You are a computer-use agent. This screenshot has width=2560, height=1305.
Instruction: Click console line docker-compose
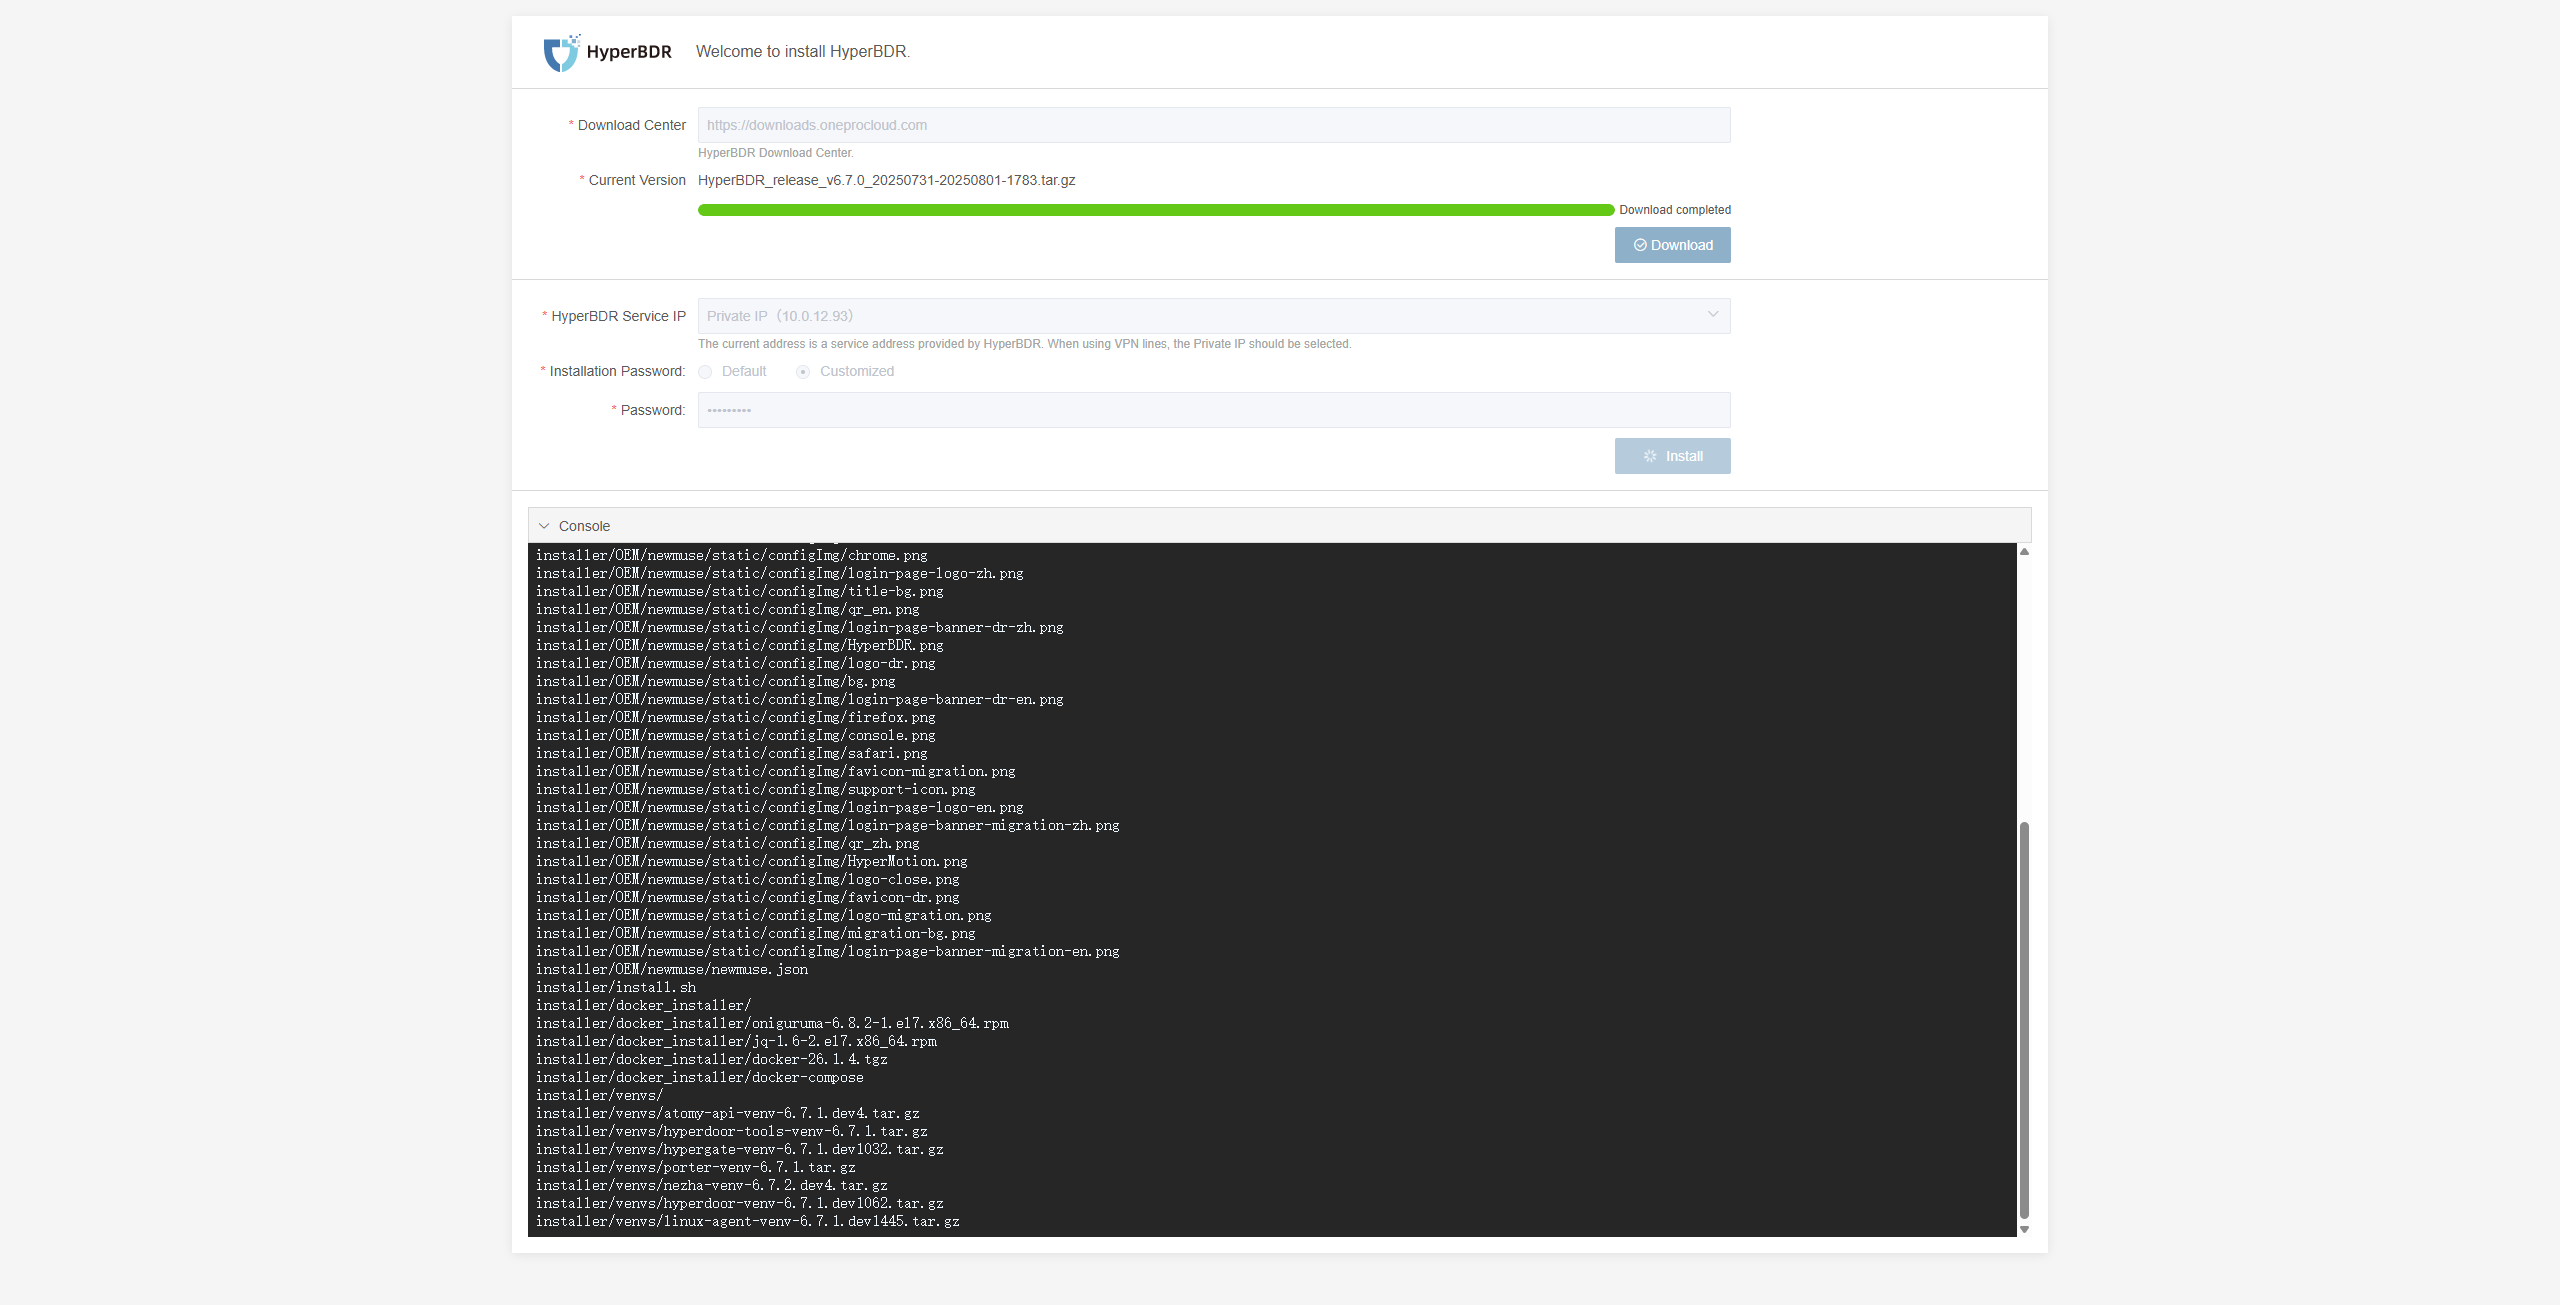[700, 1077]
